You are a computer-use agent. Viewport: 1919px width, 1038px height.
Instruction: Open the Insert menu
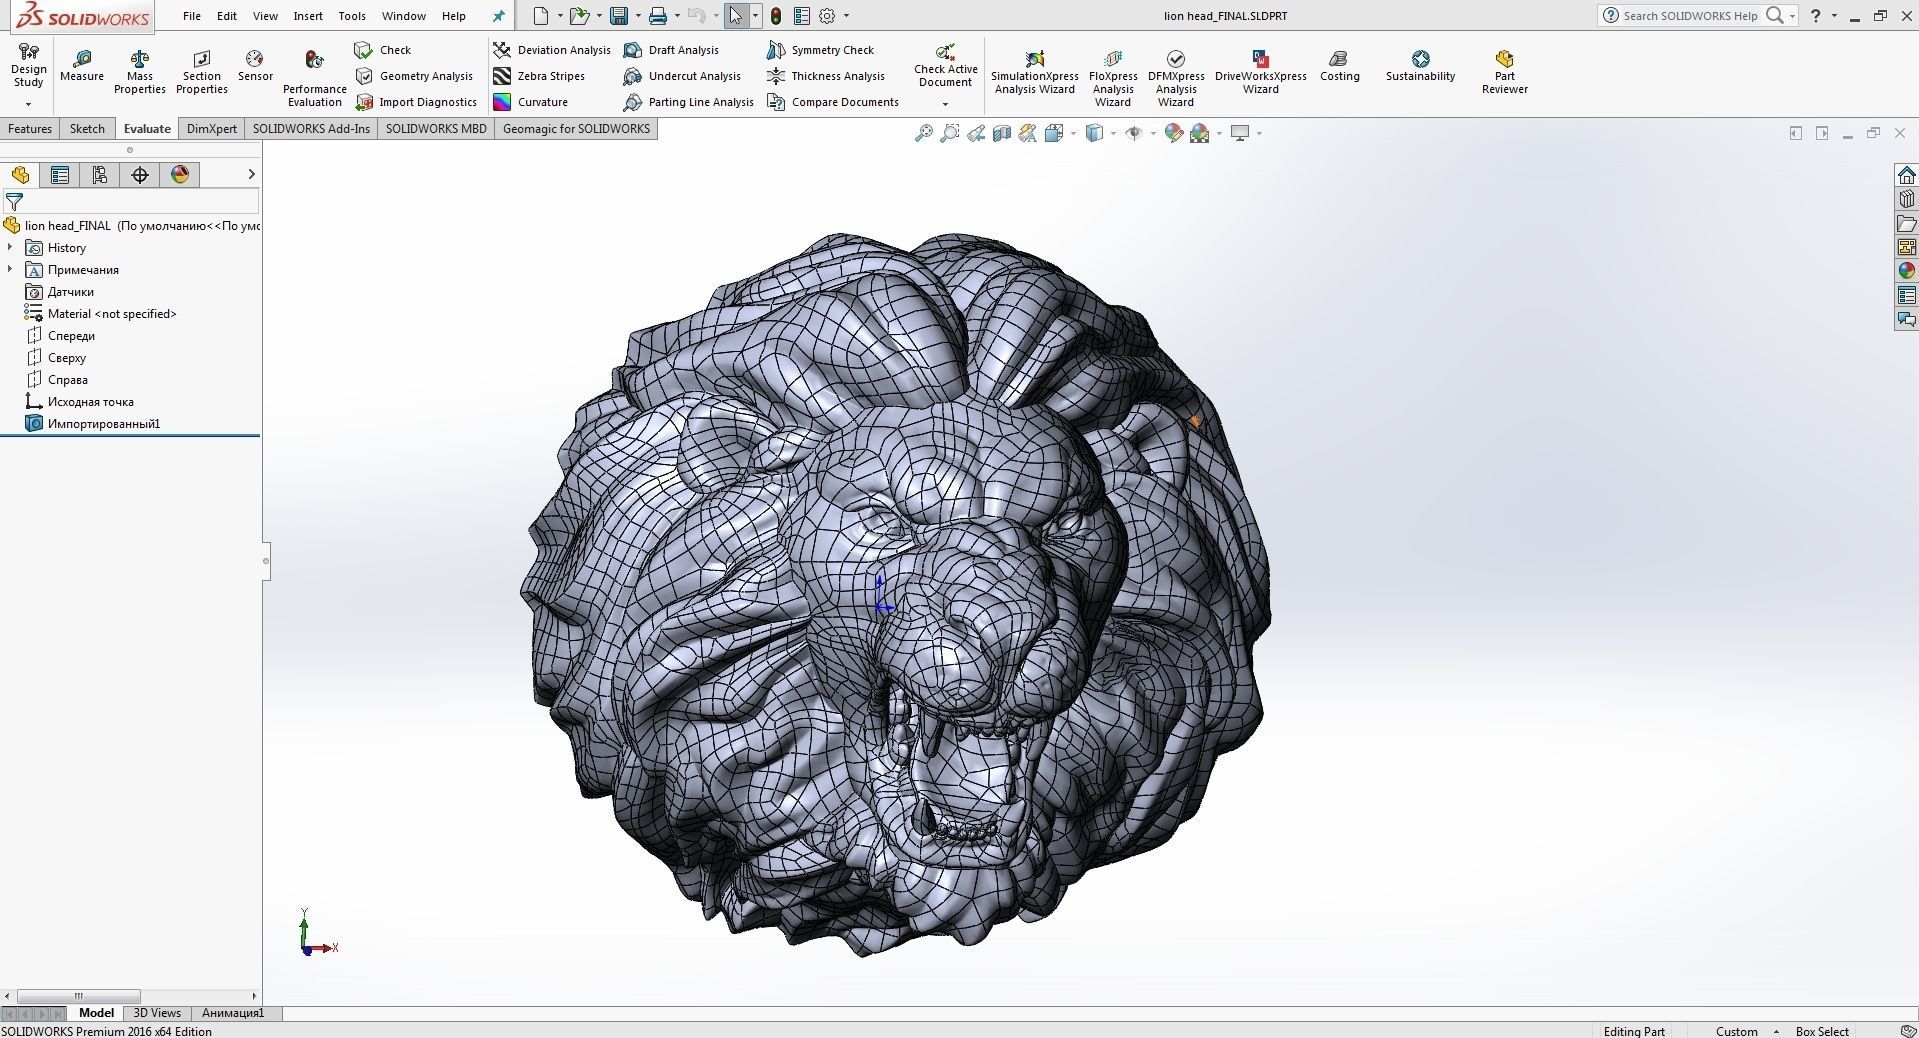pyautogui.click(x=308, y=16)
